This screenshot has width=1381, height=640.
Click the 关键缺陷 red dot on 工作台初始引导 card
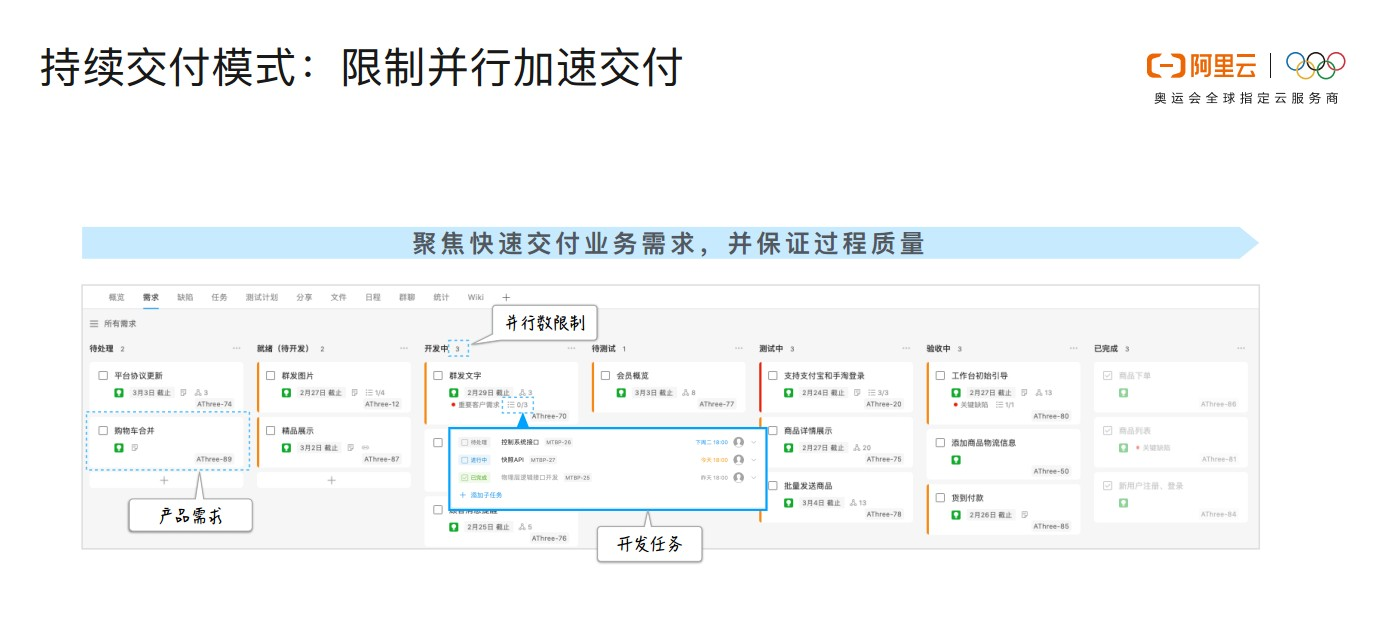955,405
